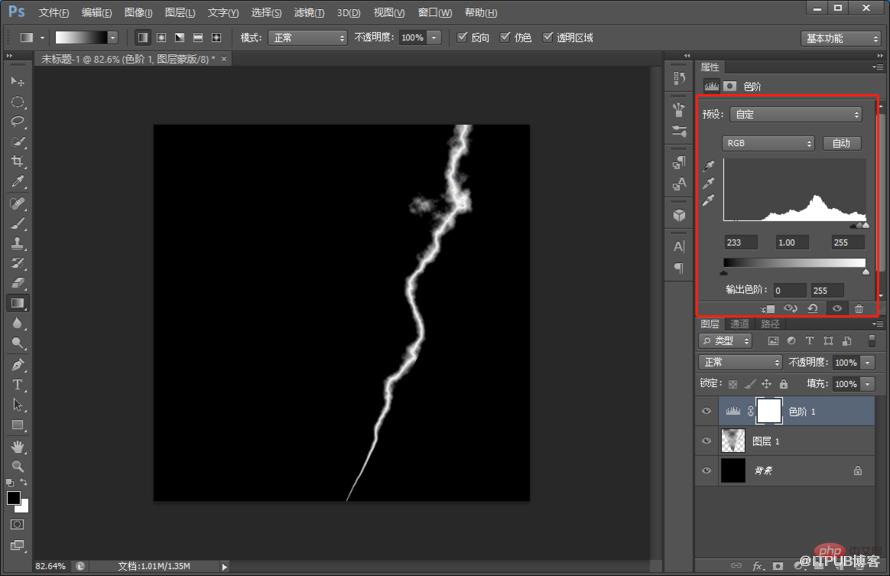Screen dimensions: 890x576
Task: Select the Elliptical Marquee tool
Action: (18, 102)
